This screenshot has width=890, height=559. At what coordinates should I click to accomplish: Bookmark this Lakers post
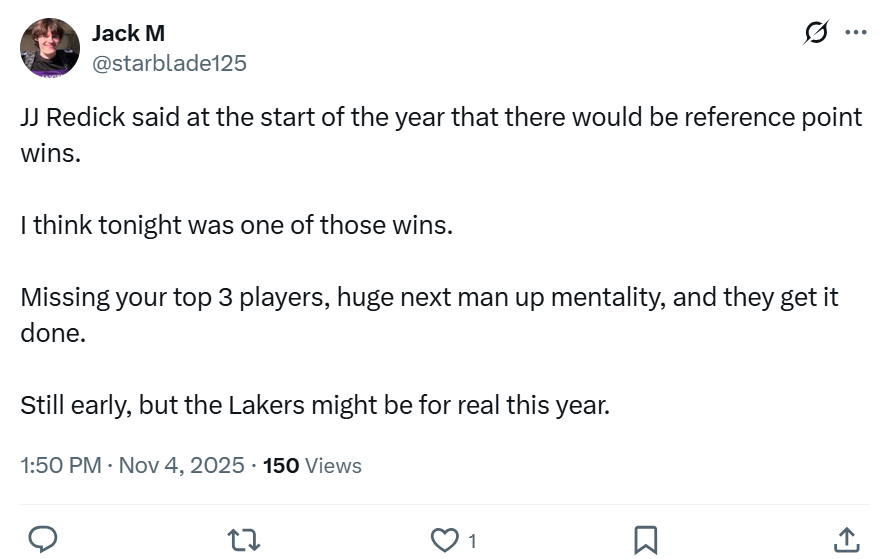tap(646, 540)
